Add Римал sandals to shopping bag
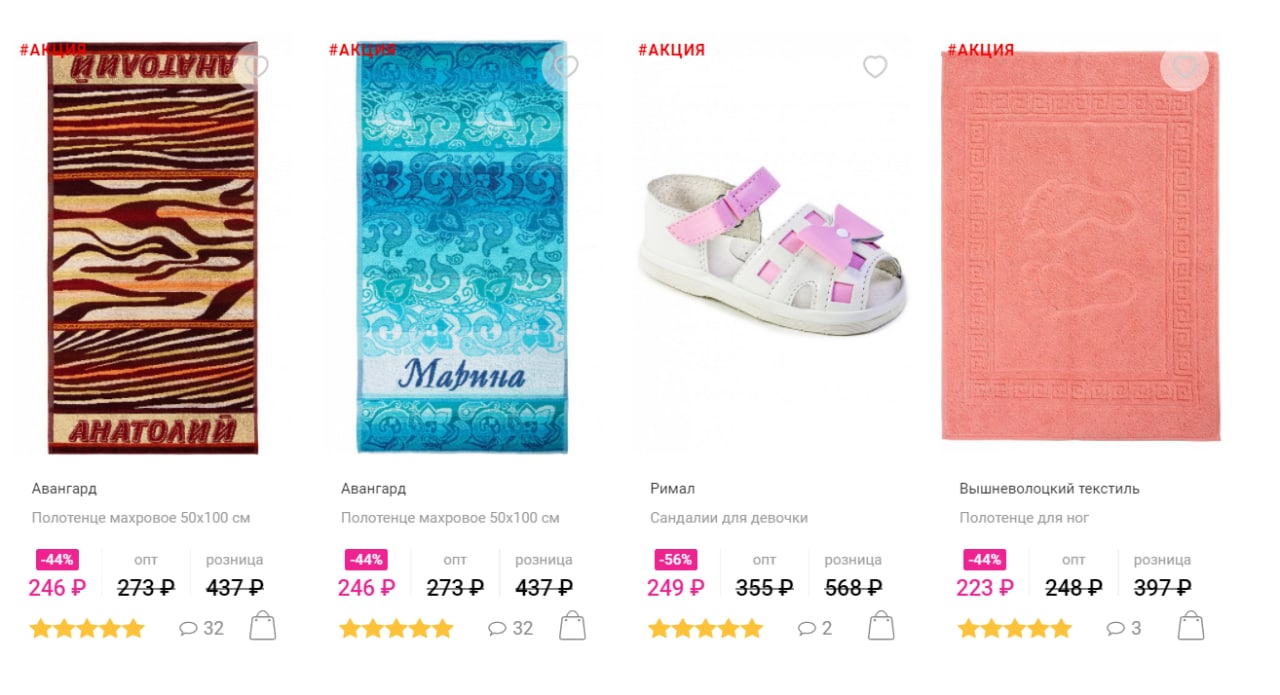Viewport: 1280px width, 695px height. pos(881,626)
